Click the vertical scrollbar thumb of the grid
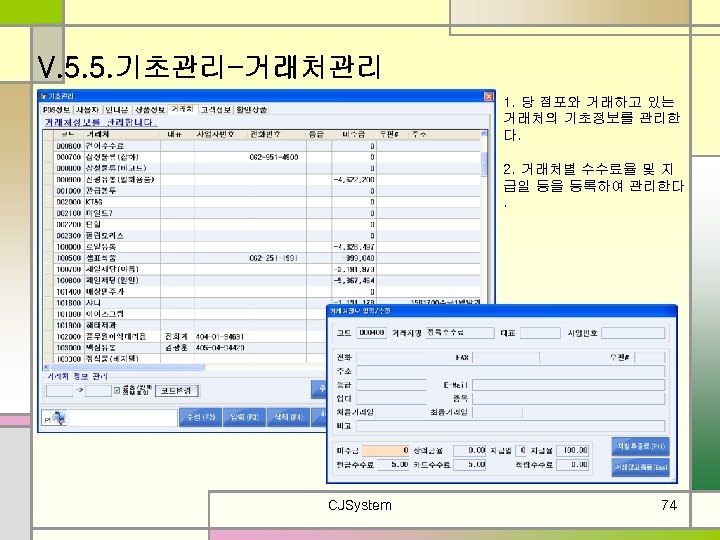The width and height of the screenshot is (720, 540). 484,163
